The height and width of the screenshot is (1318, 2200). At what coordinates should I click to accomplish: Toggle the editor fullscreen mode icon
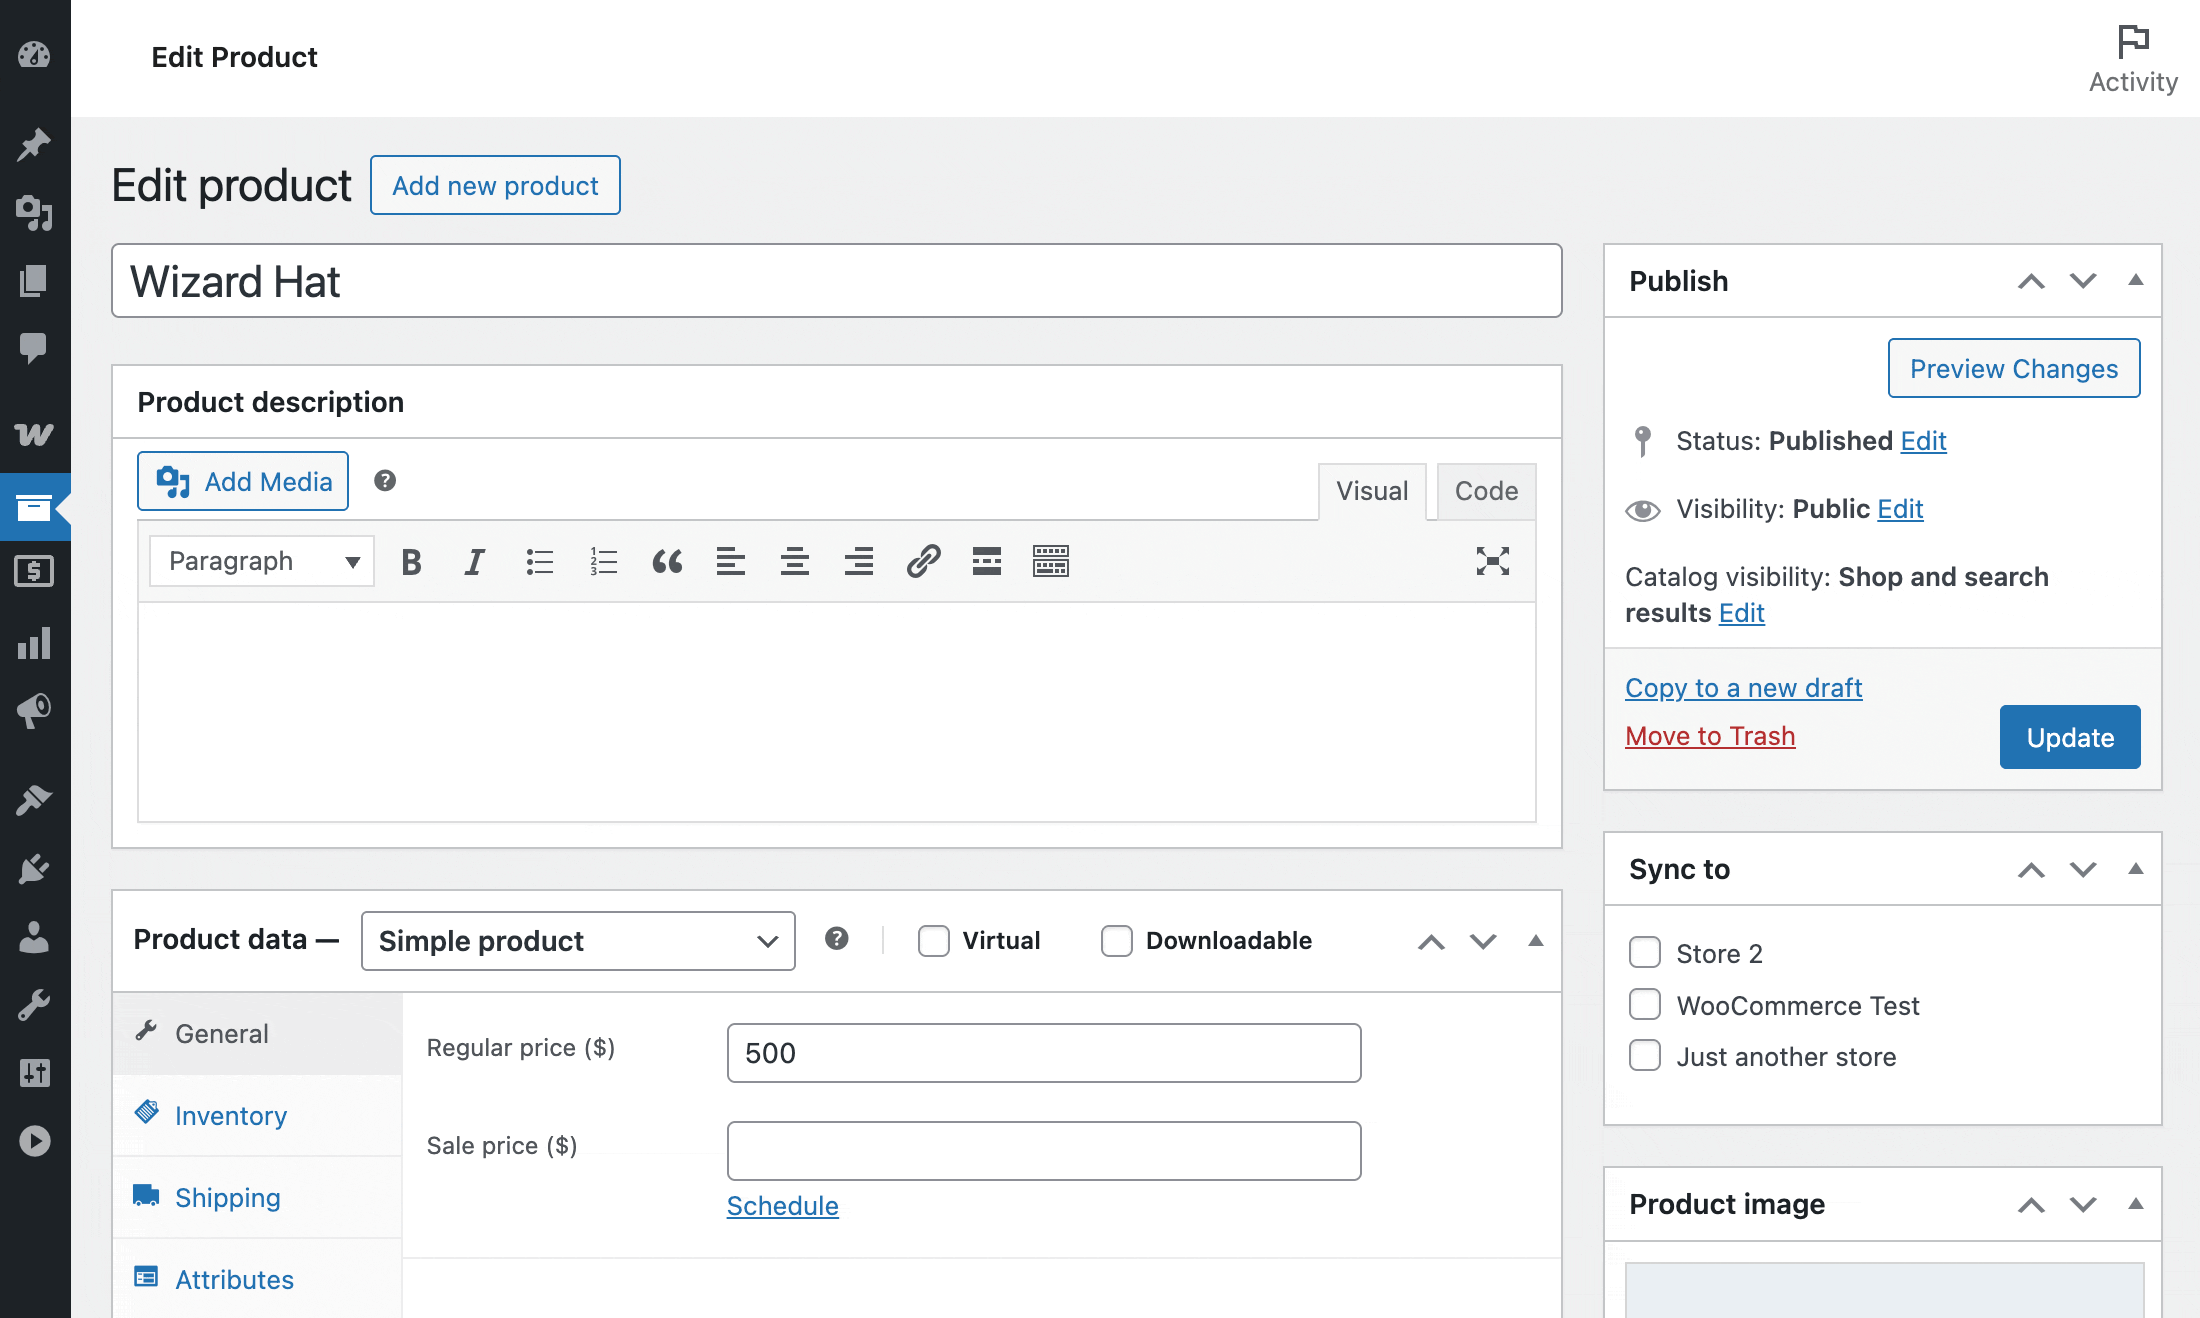click(1492, 561)
